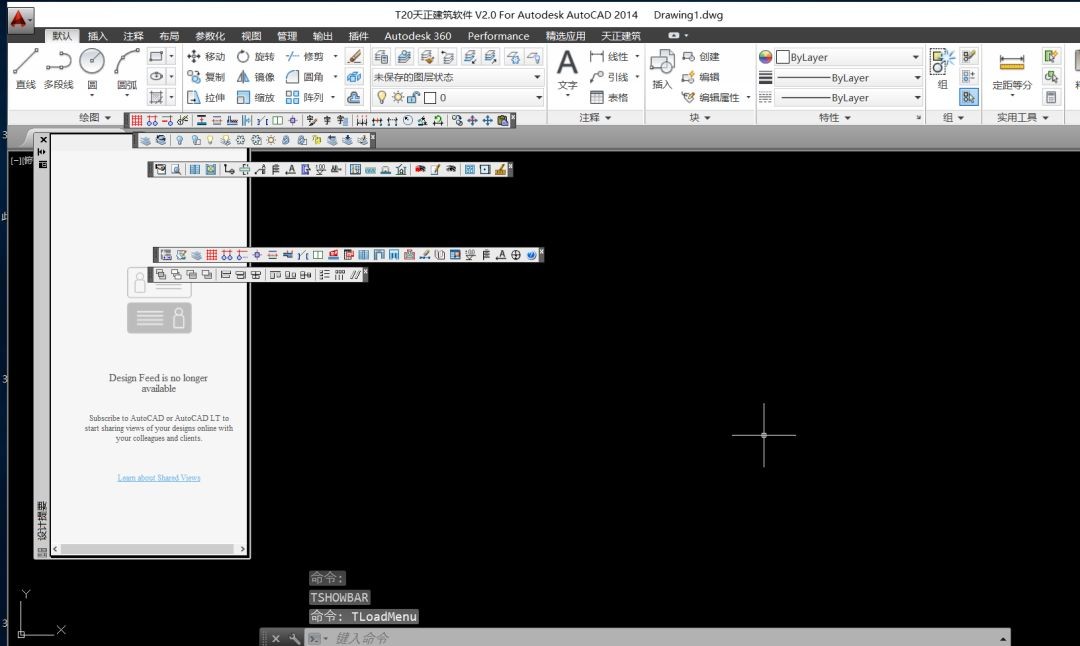Switch to the 视图 ribbon tab

click(251, 36)
